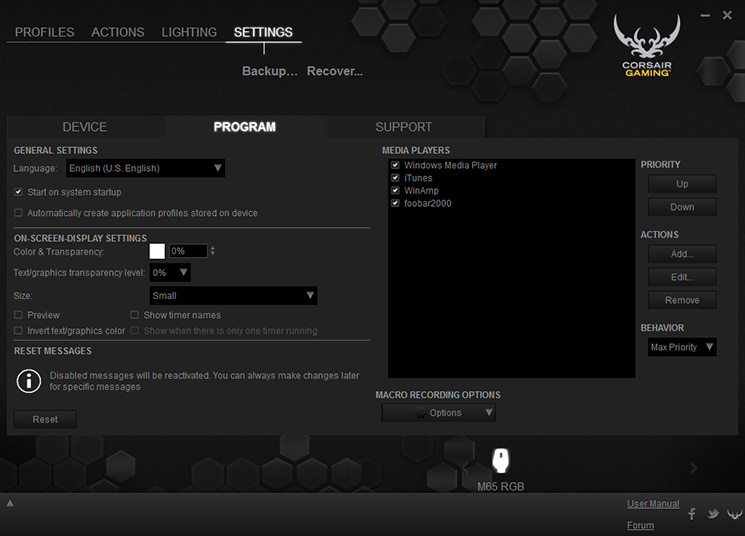
Task: Adjust the transparency percentage stepper arrows
Action: pyautogui.click(x=212, y=251)
